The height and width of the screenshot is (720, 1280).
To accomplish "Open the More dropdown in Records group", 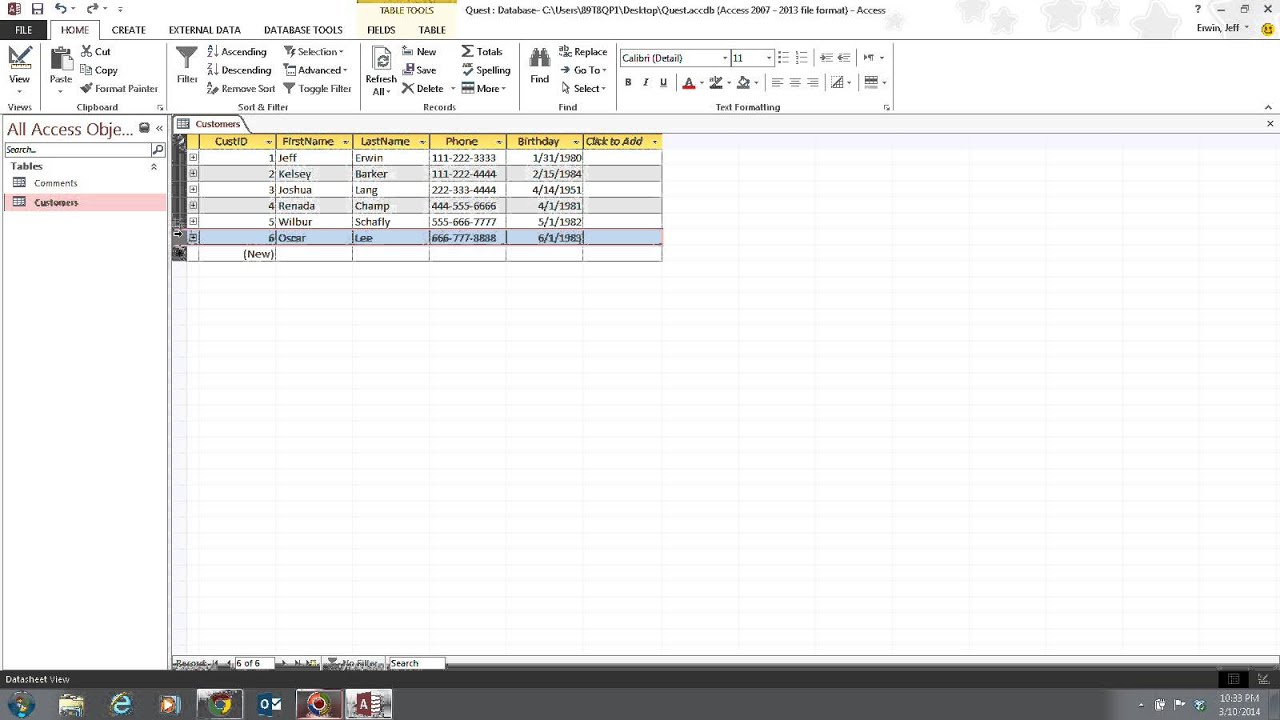I will coord(484,88).
